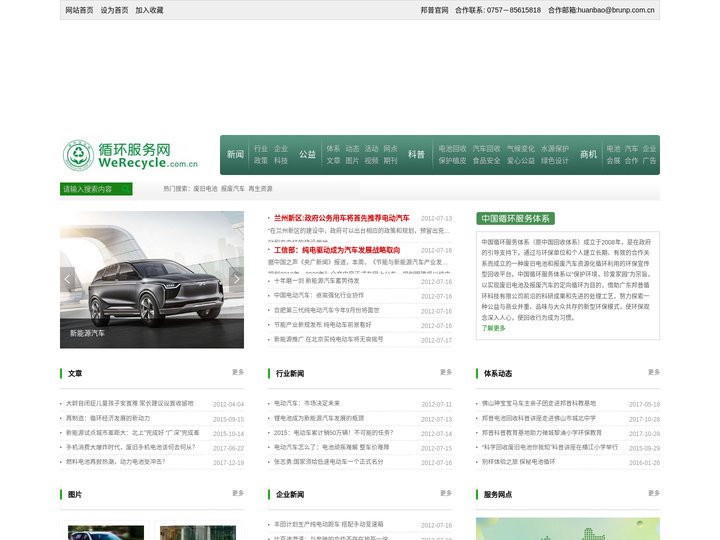This screenshot has width=720, height=540.
Task: Click 网站首页 link in top bar
Action: click(79, 10)
